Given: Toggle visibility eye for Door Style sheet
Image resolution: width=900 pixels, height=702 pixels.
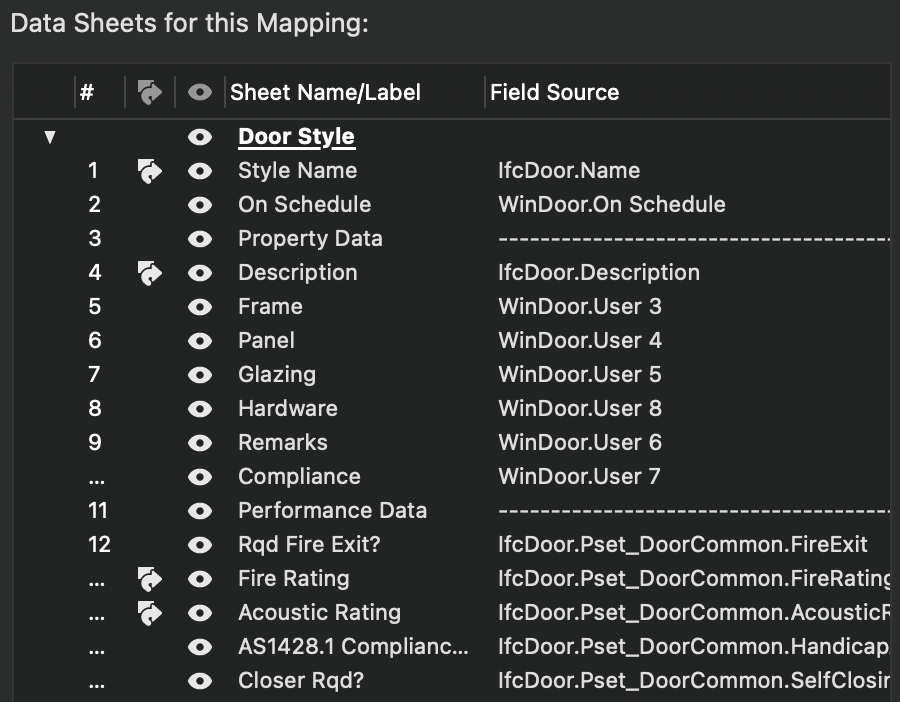Looking at the screenshot, I should pyautogui.click(x=200, y=137).
